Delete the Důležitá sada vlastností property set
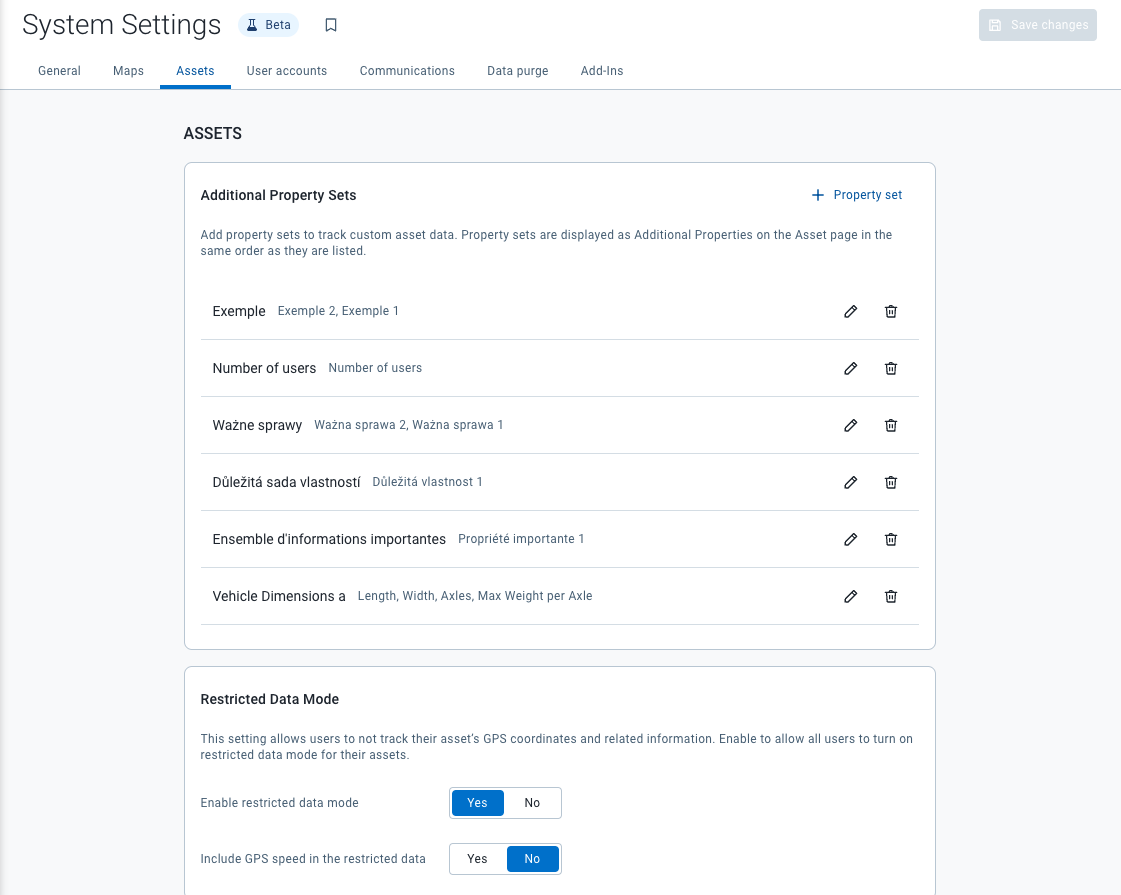The height and width of the screenshot is (895, 1121). (890, 482)
